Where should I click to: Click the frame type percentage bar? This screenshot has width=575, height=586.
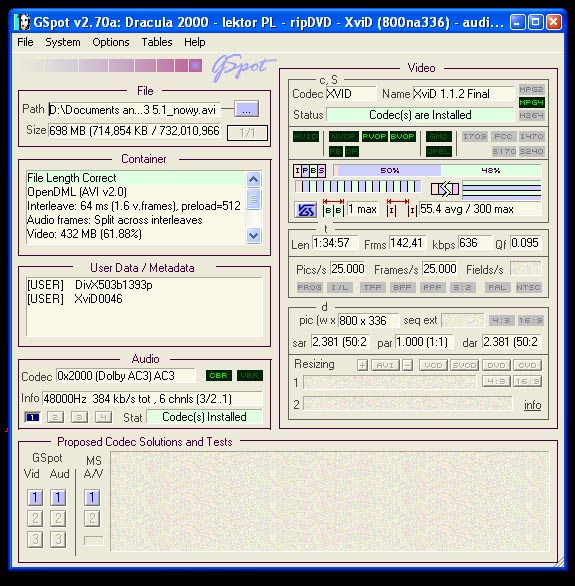437,170
